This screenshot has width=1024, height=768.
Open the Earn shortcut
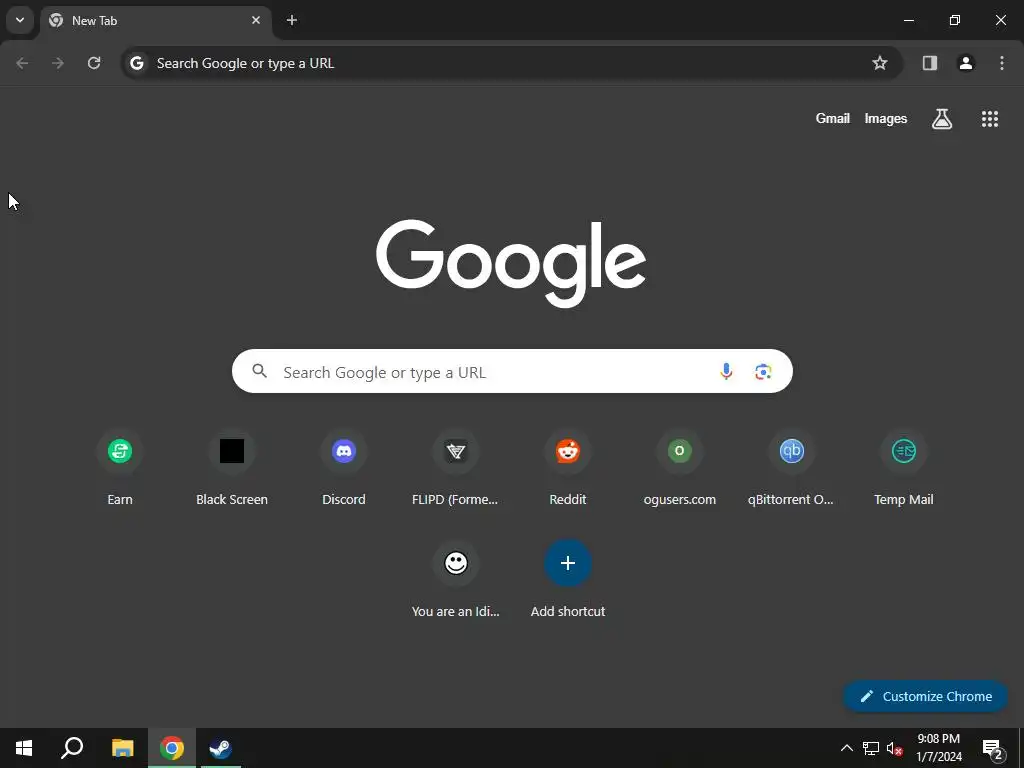pyautogui.click(x=120, y=468)
